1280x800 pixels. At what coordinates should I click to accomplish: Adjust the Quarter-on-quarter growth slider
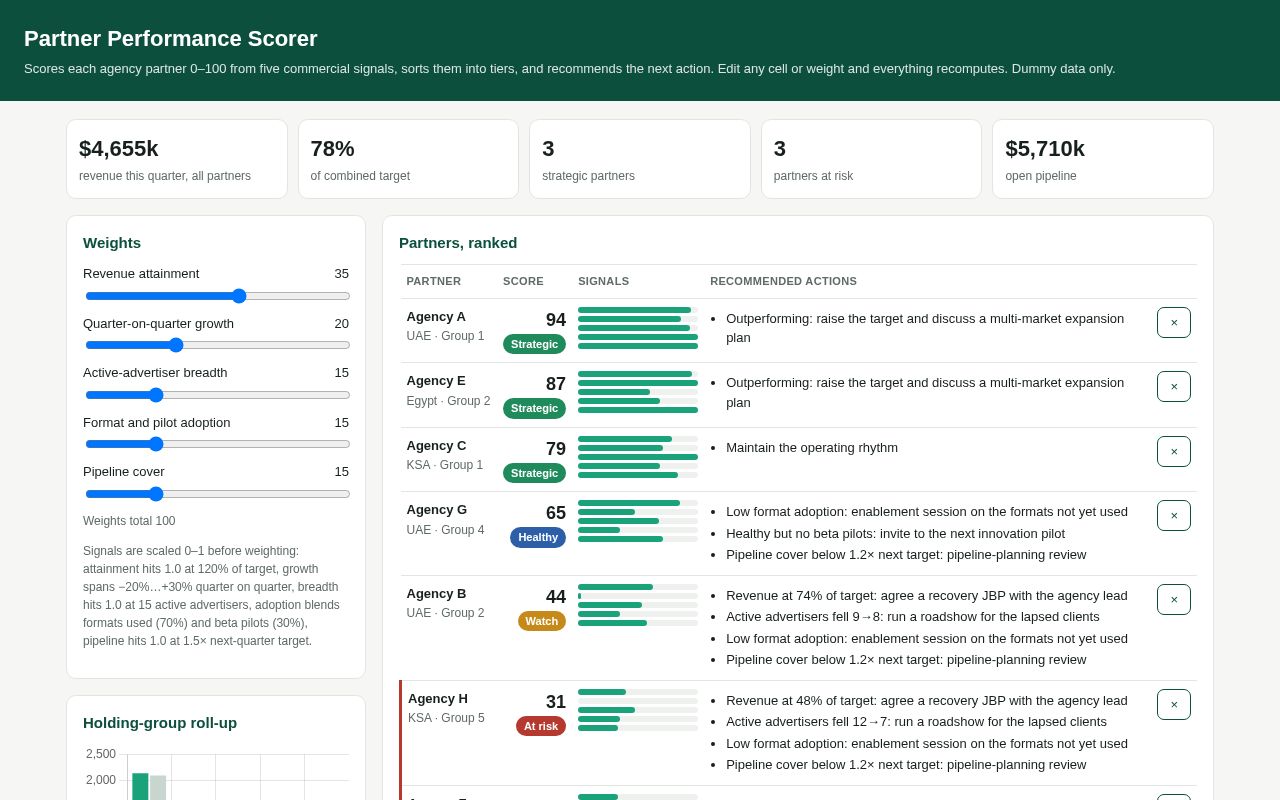pos(218,345)
